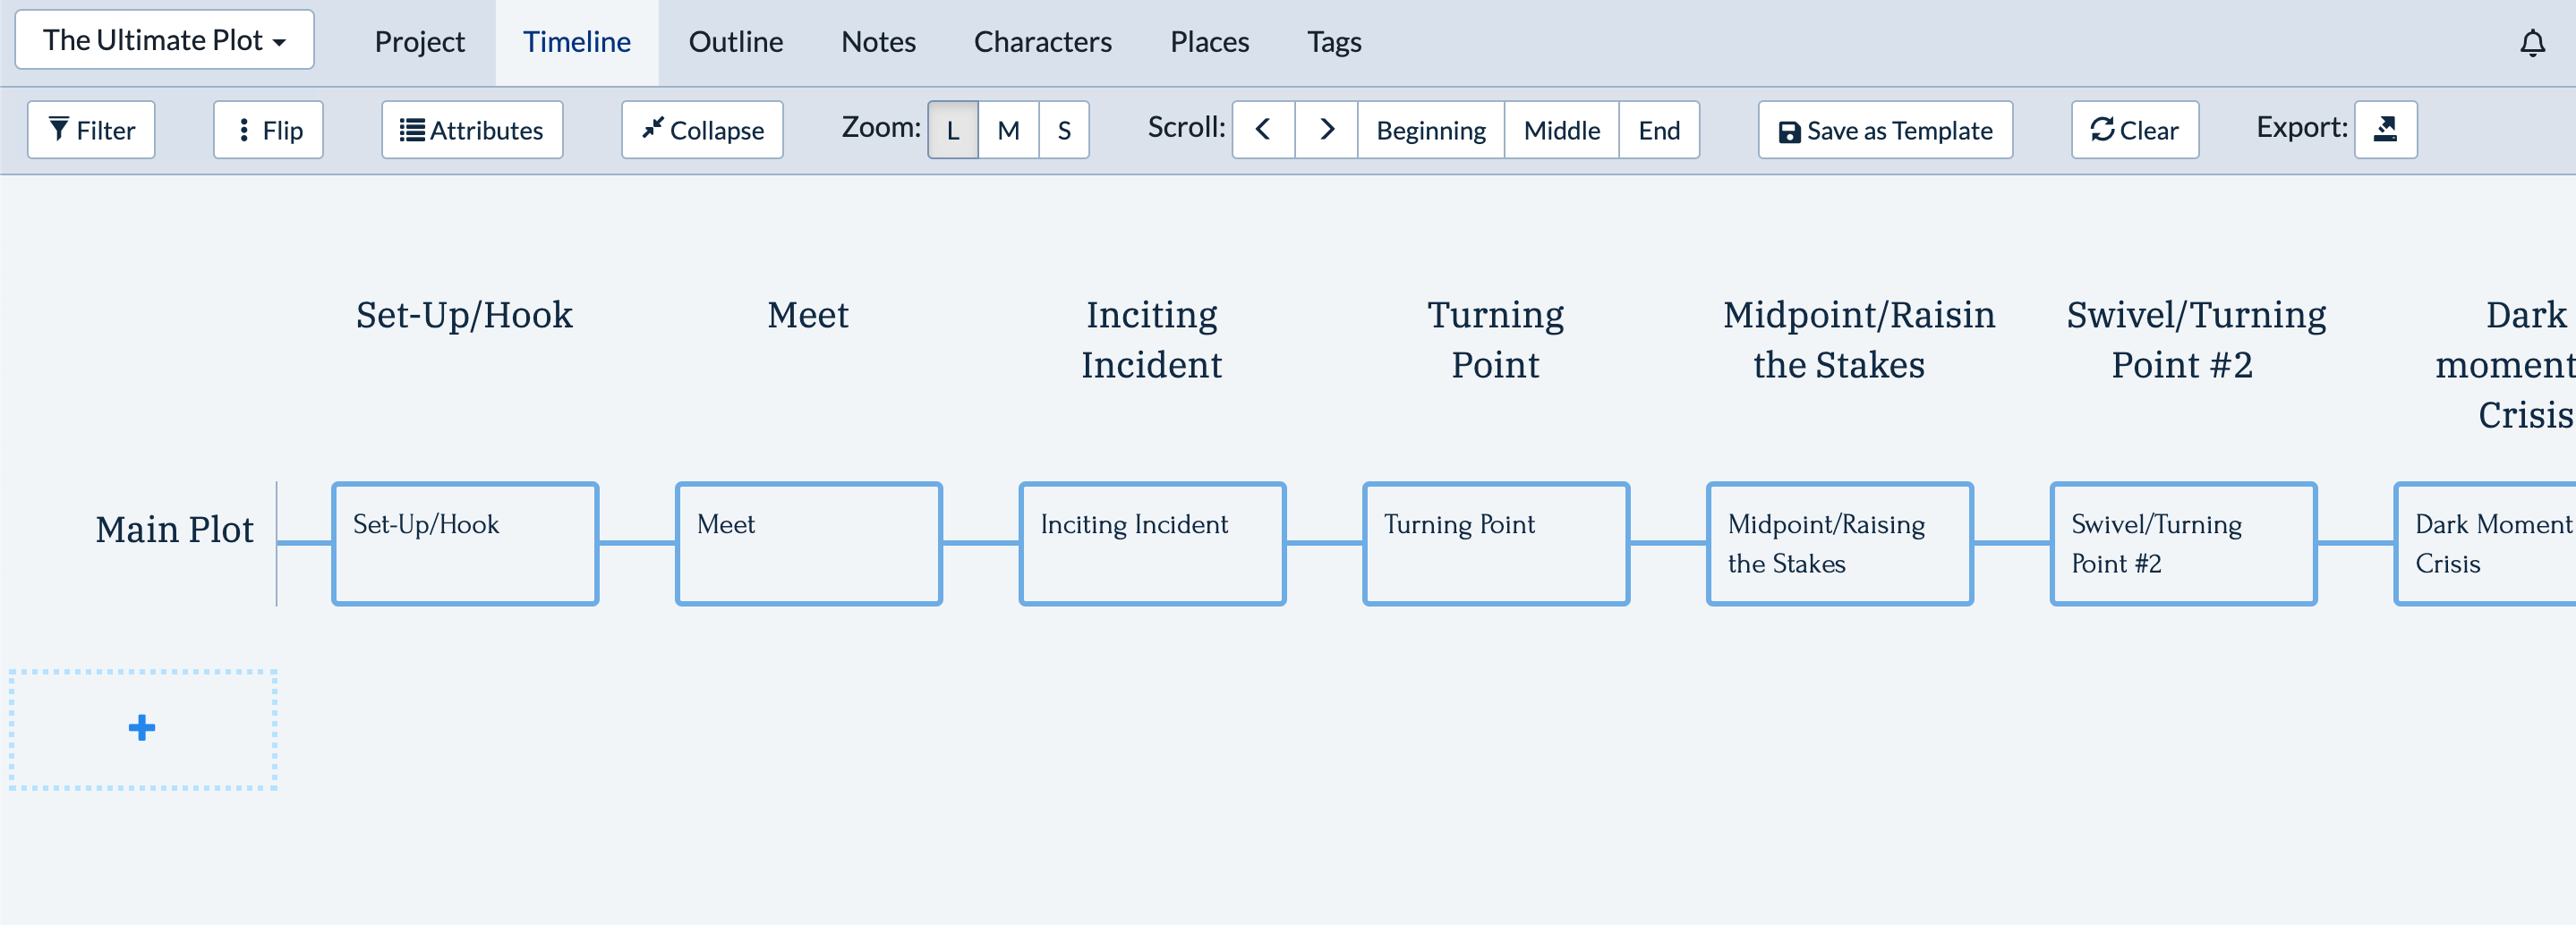Add a new plotline with plus box
This screenshot has height=925, width=2576.
[x=143, y=729]
